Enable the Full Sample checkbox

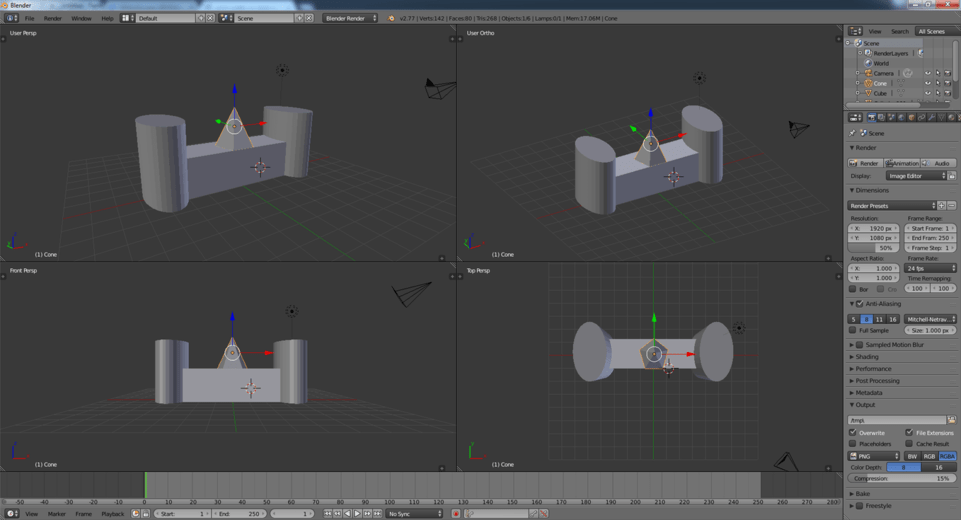pyautogui.click(x=853, y=330)
